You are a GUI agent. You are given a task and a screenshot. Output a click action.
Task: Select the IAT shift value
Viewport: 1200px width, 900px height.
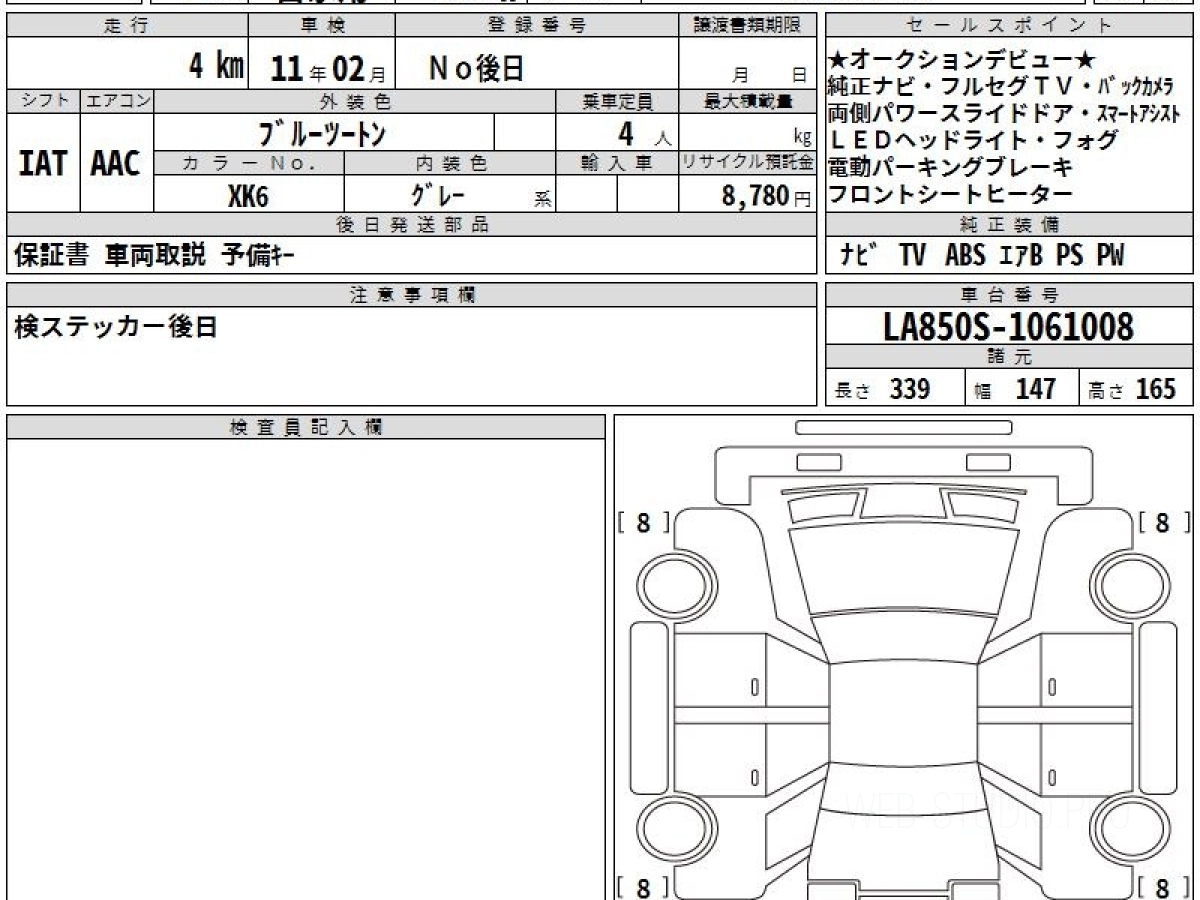click(x=43, y=164)
